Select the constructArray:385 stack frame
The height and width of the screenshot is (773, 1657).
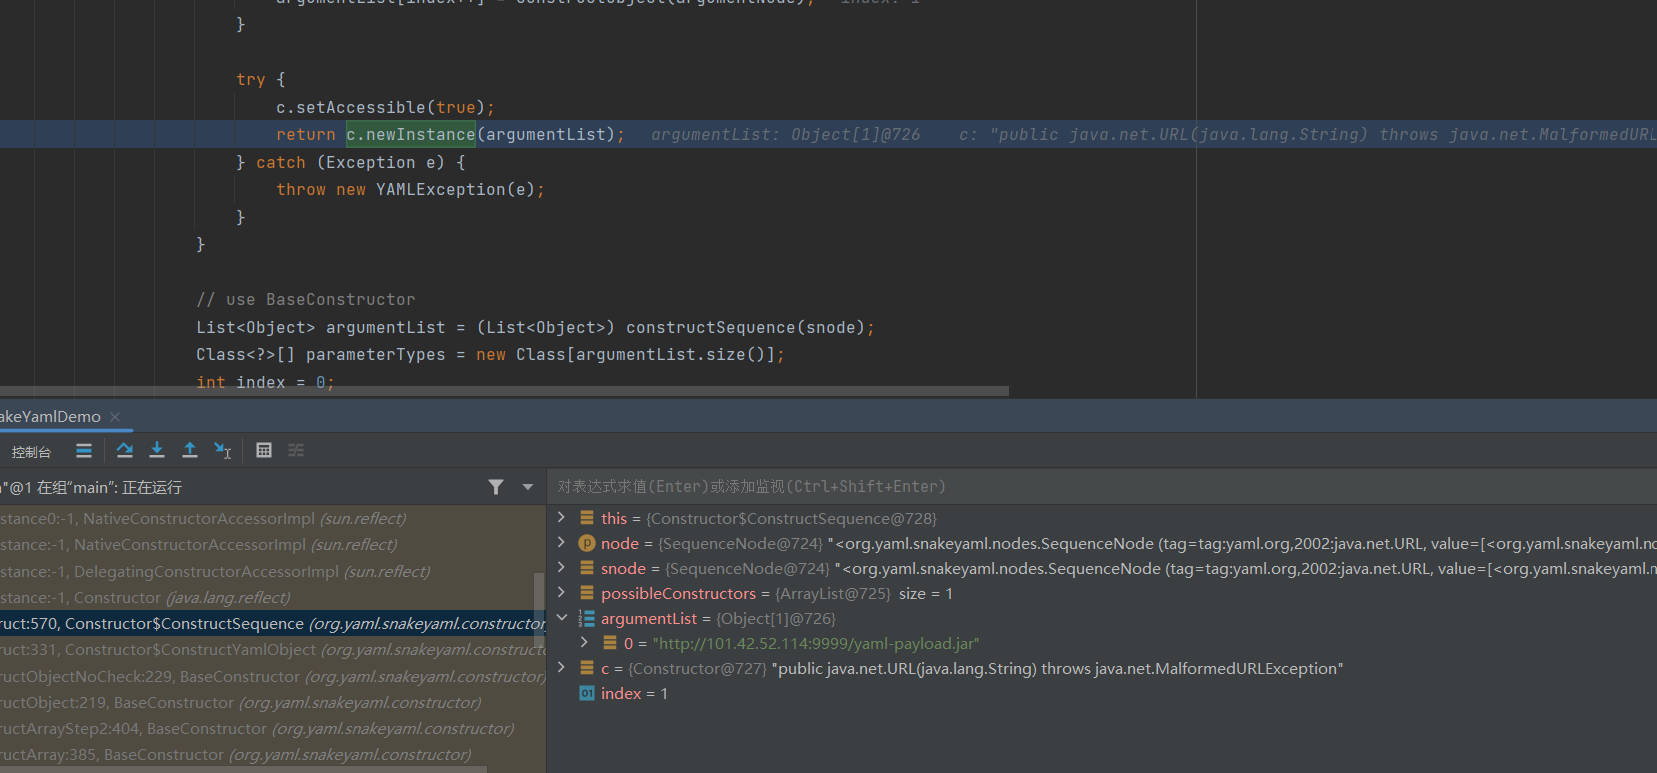pos(272,754)
